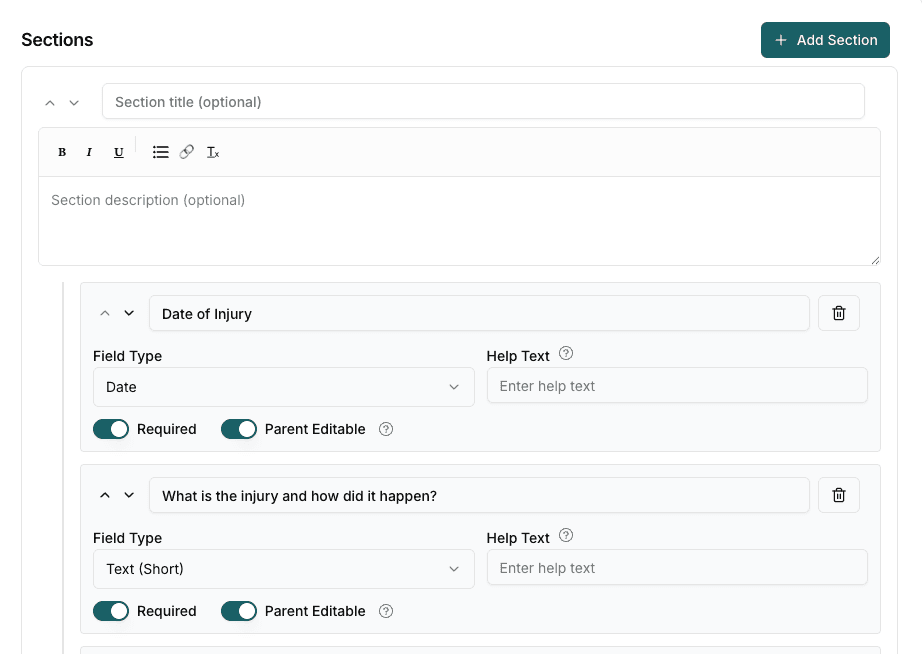Disable Required on the injury description field
Screen dimensions: 922x654
pos(111,610)
